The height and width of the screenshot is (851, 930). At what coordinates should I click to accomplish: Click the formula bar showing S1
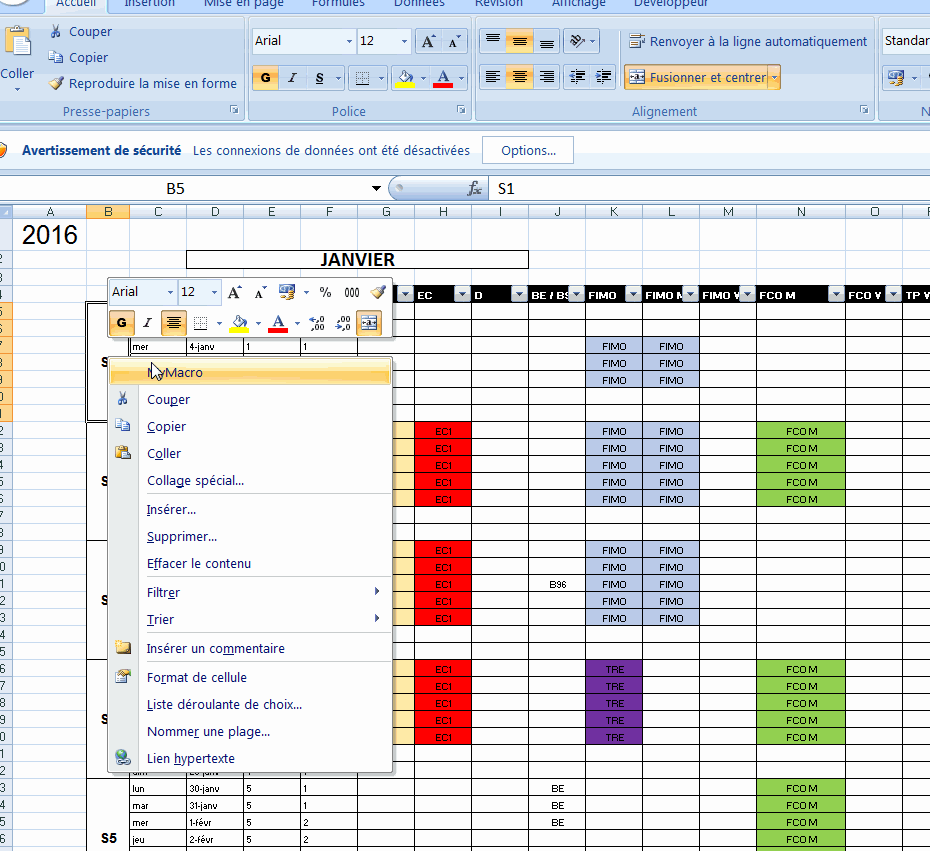(709, 189)
